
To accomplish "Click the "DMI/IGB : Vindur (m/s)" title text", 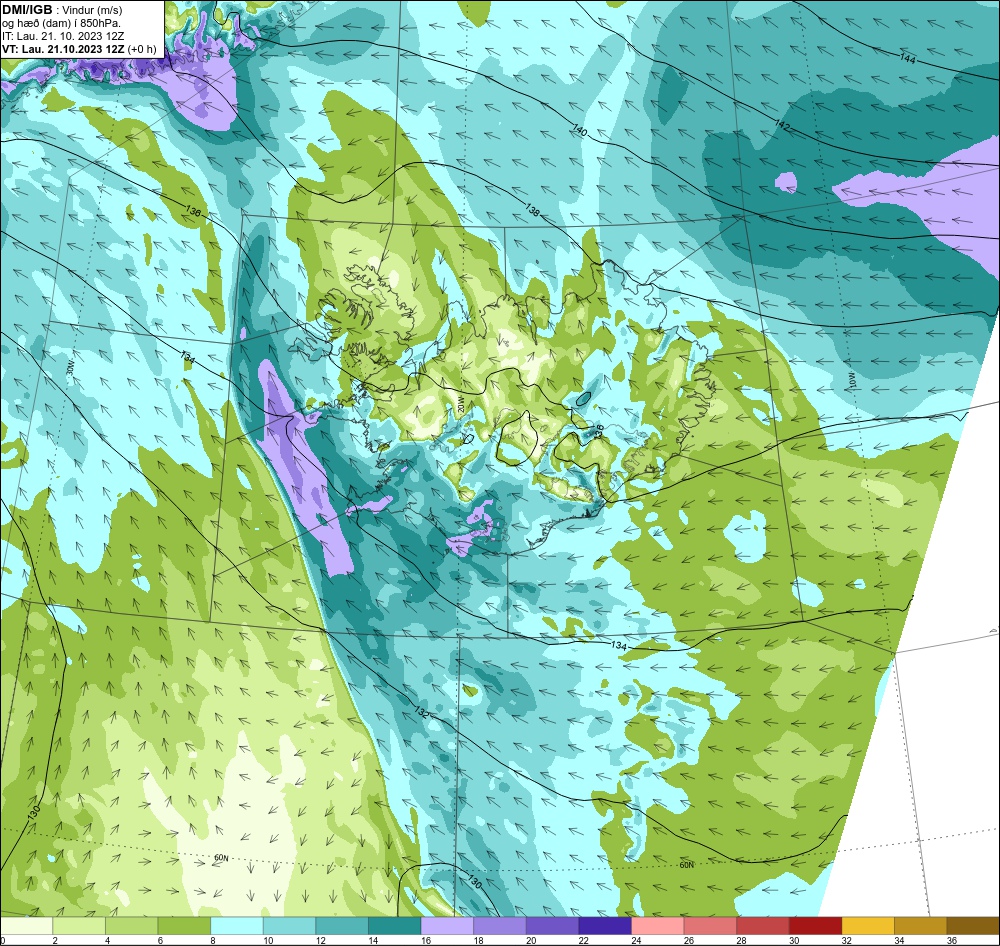I will tap(62, 10).
